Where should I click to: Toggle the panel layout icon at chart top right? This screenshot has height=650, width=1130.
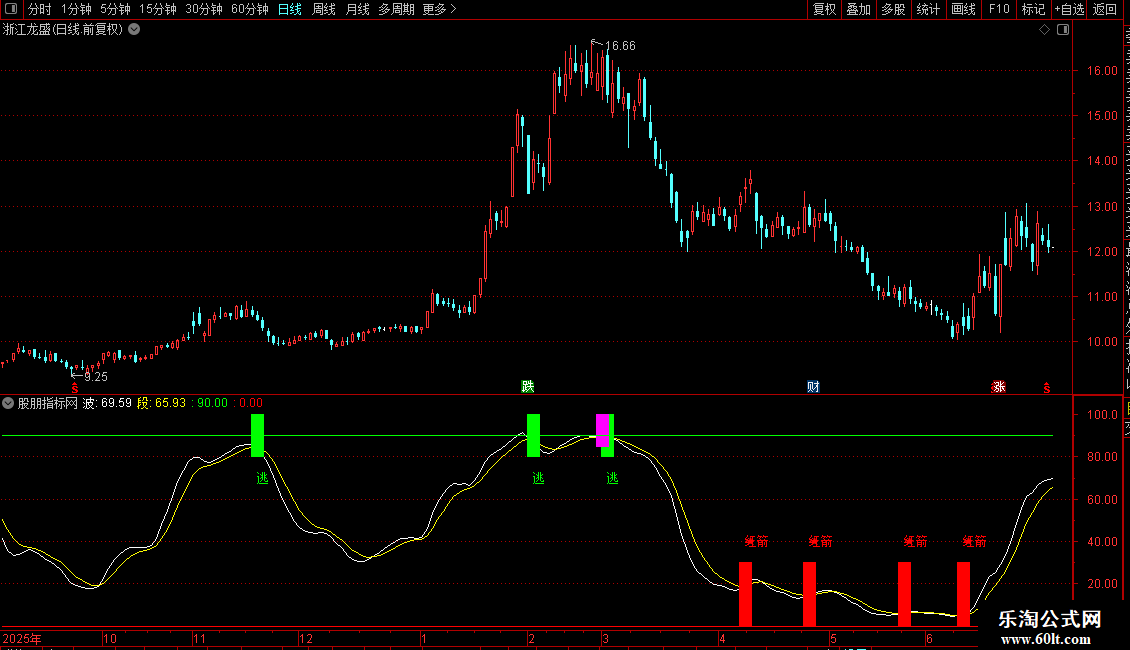pos(1063,30)
